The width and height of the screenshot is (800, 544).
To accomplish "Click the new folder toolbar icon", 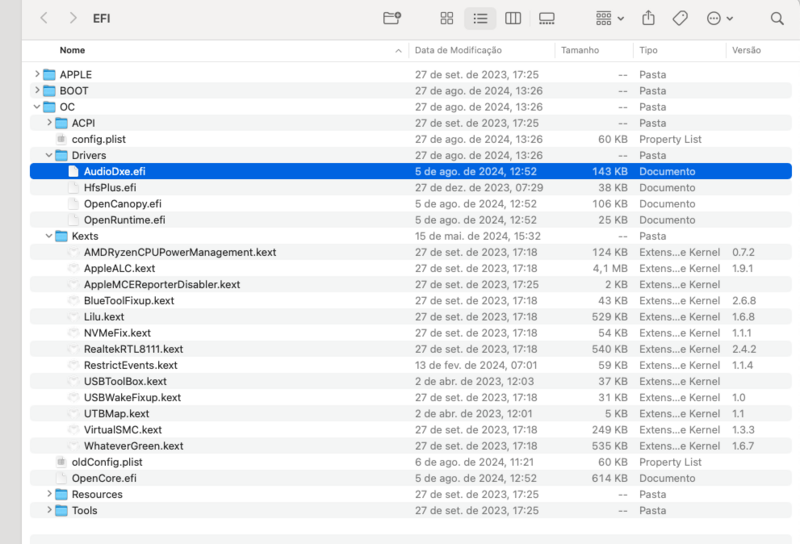I will pos(392,18).
